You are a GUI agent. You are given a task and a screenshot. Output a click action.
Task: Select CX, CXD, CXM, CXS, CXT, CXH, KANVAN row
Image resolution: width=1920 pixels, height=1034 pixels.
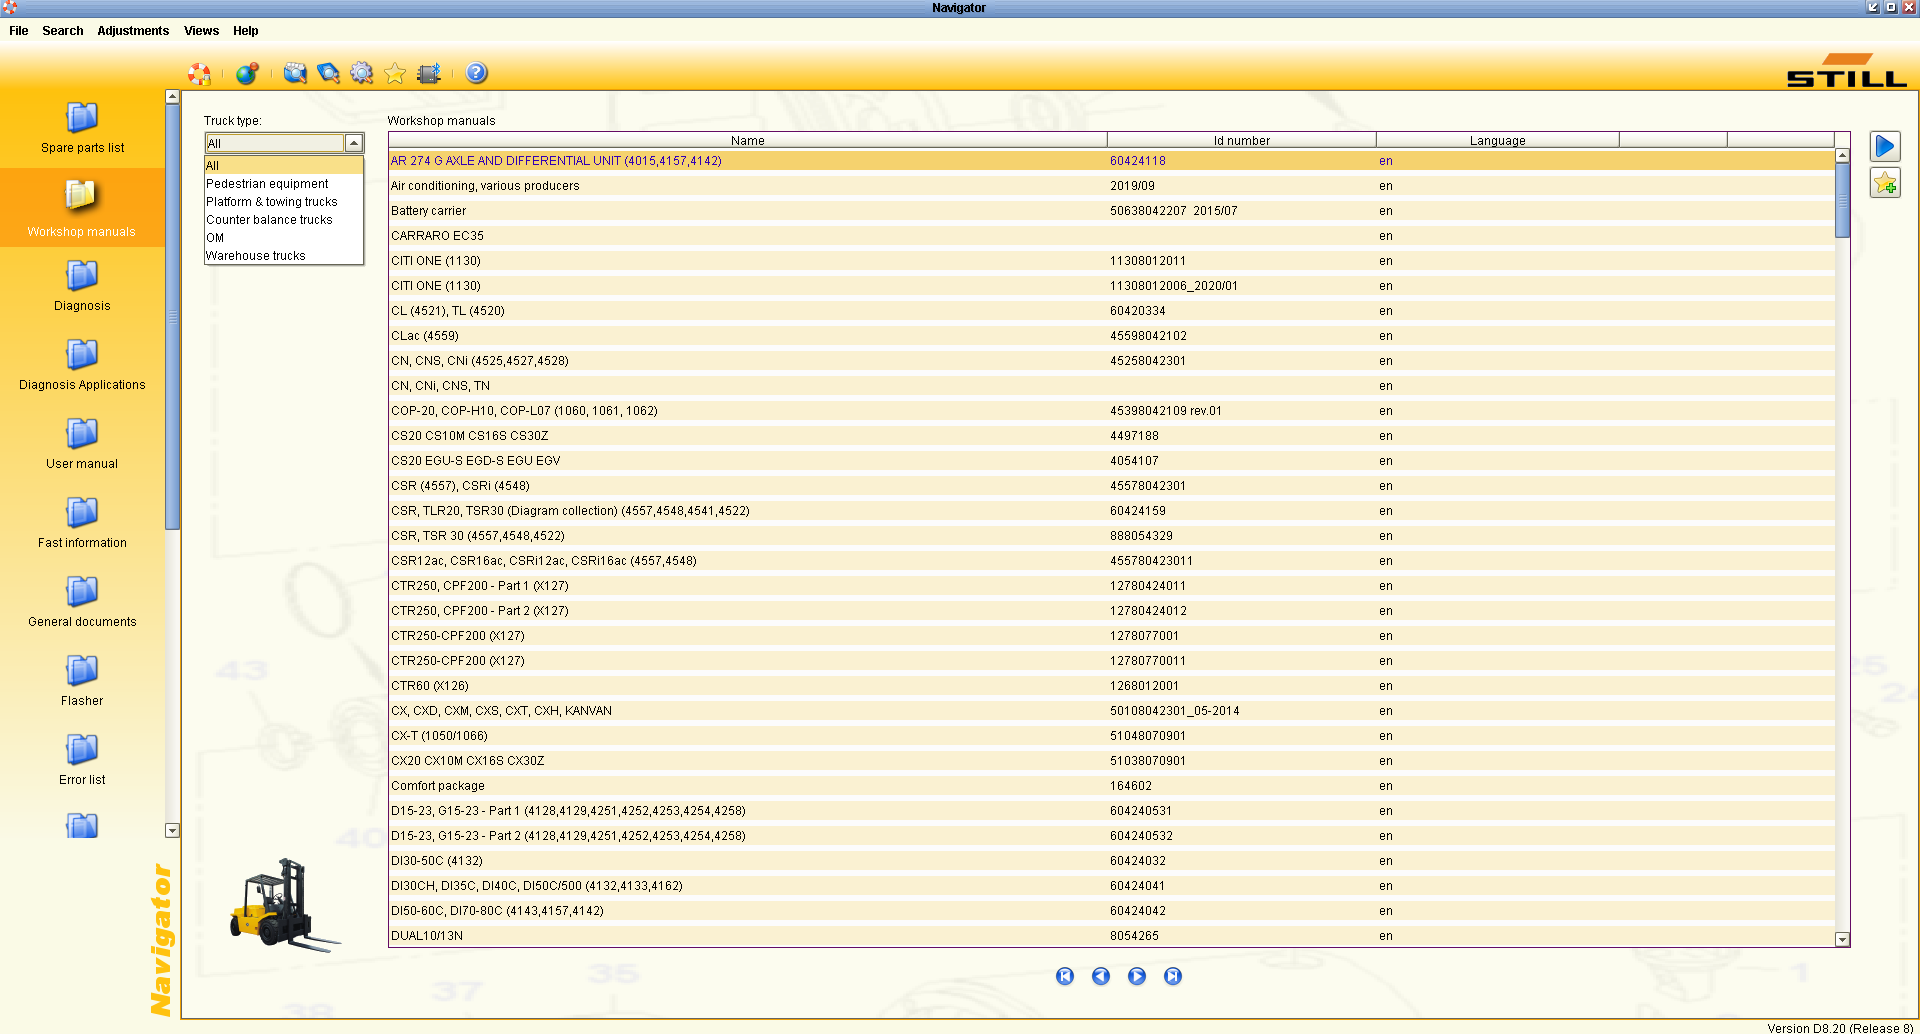tap(1112, 711)
